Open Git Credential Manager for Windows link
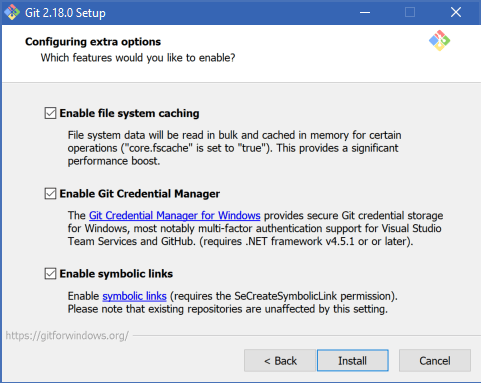 click(x=174, y=215)
